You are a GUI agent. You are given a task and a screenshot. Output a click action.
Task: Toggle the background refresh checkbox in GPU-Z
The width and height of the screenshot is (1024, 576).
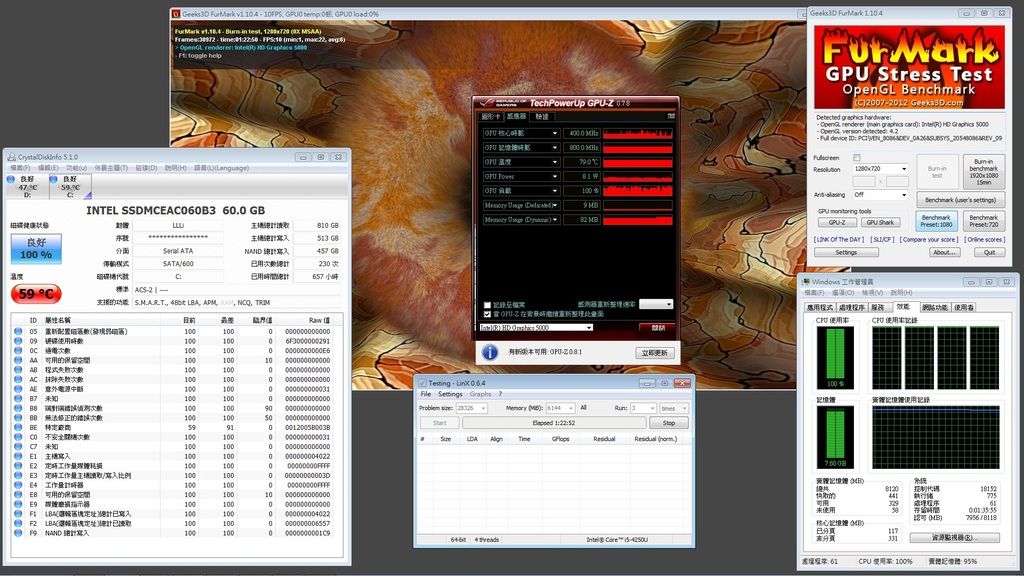487,314
